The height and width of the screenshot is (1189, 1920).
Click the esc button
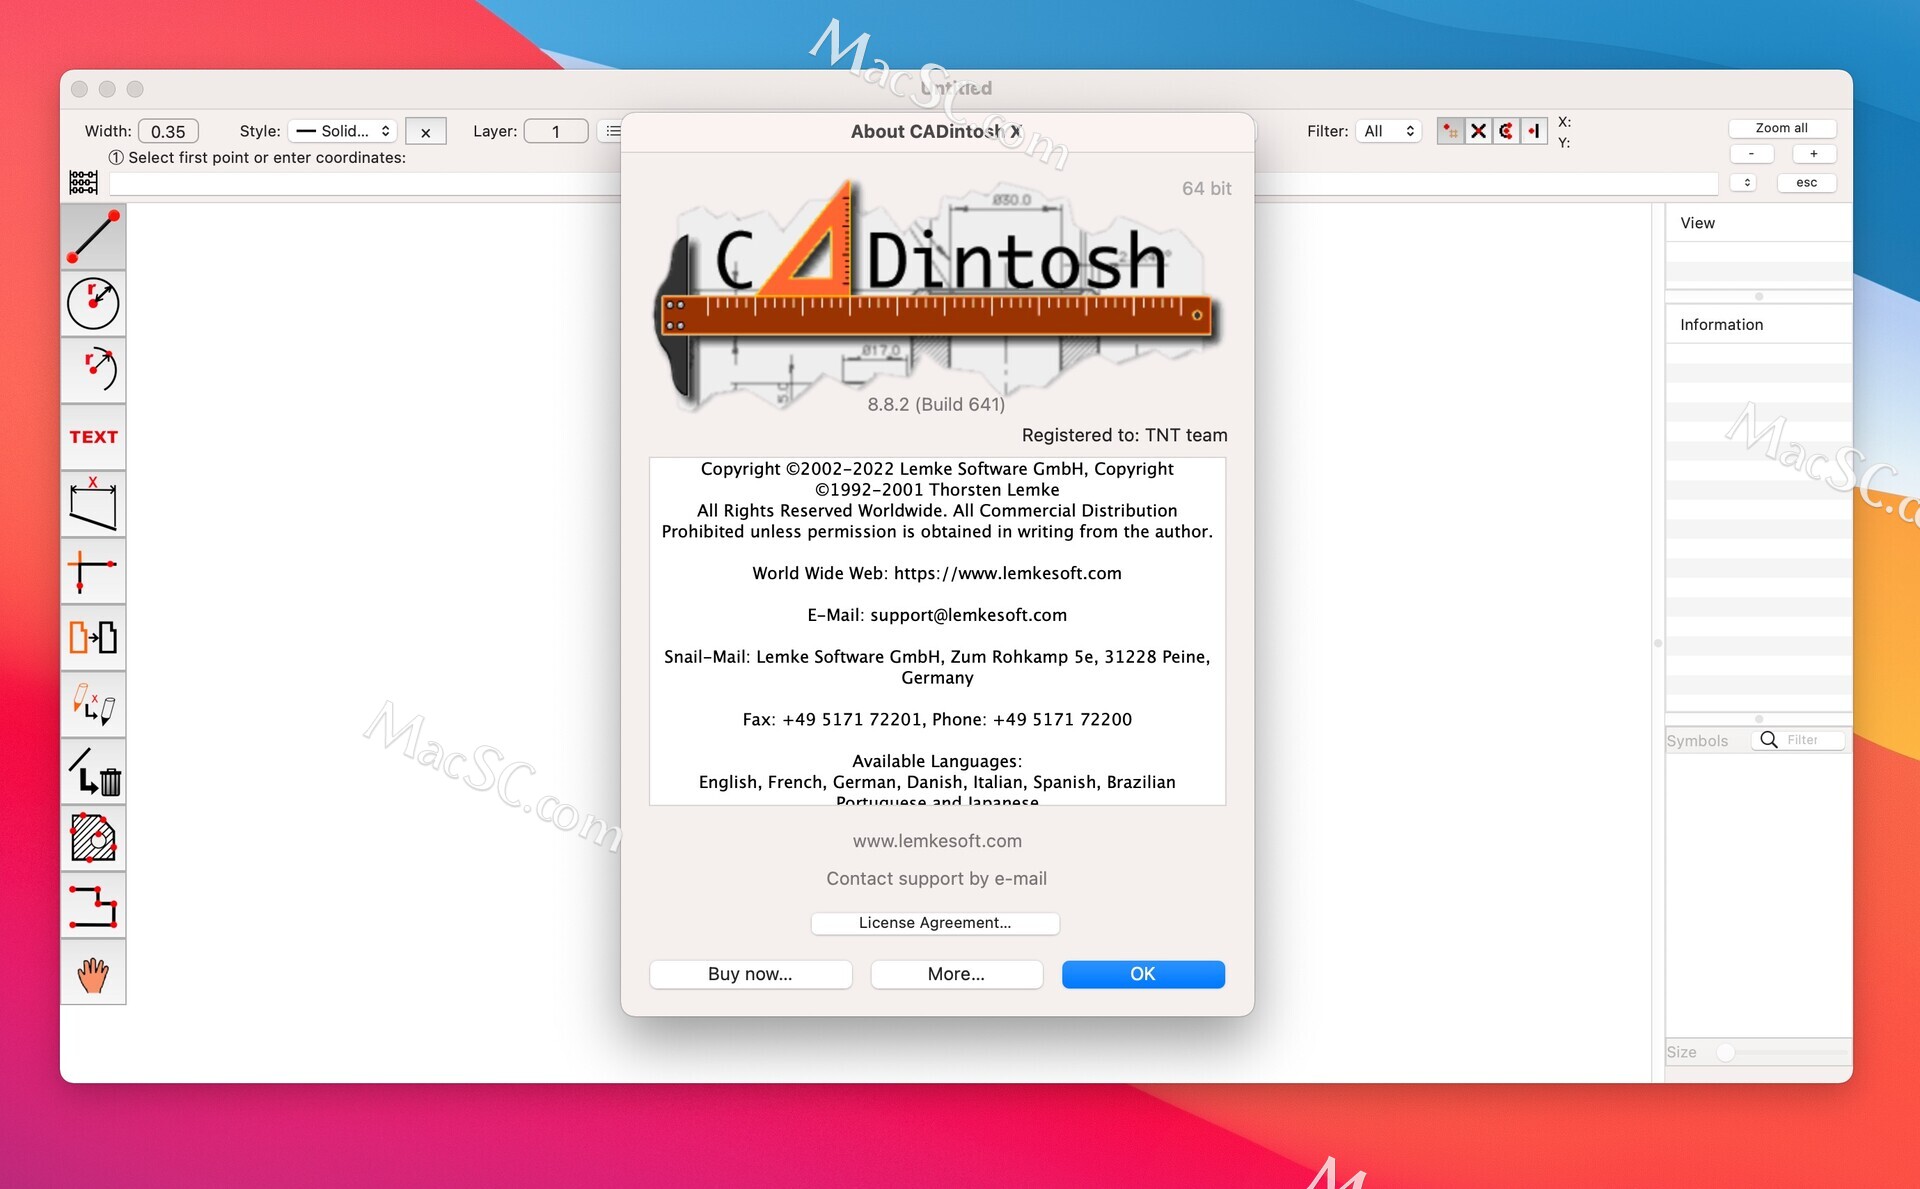[1806, 182]
